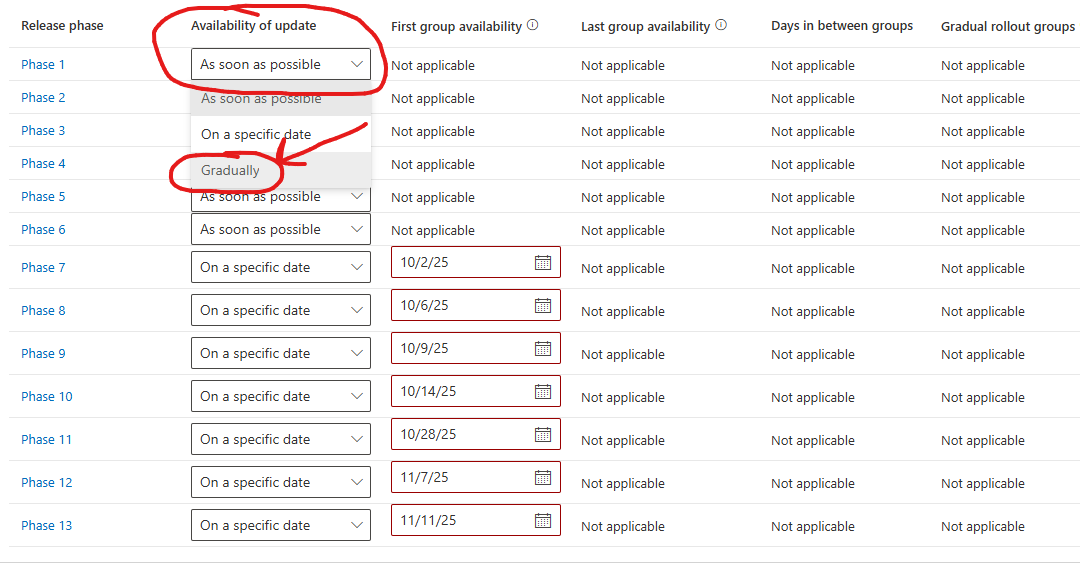
Task: Click calendar icon in Phase 9 row
Action: pos(543,348)
